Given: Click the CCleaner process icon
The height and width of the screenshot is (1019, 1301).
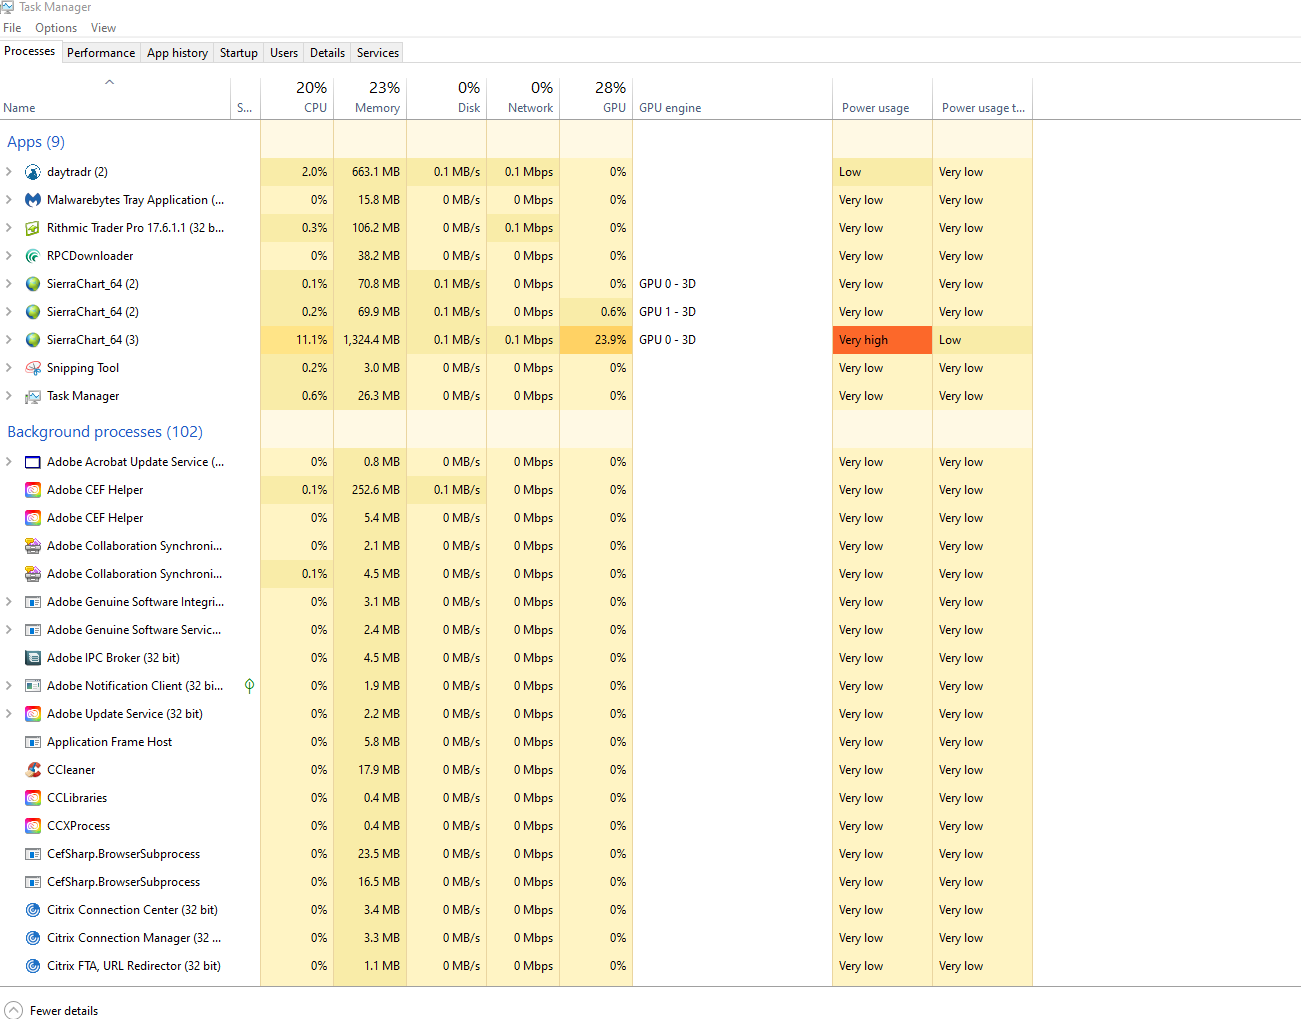Looking at the screenshot, I should 33,770.
